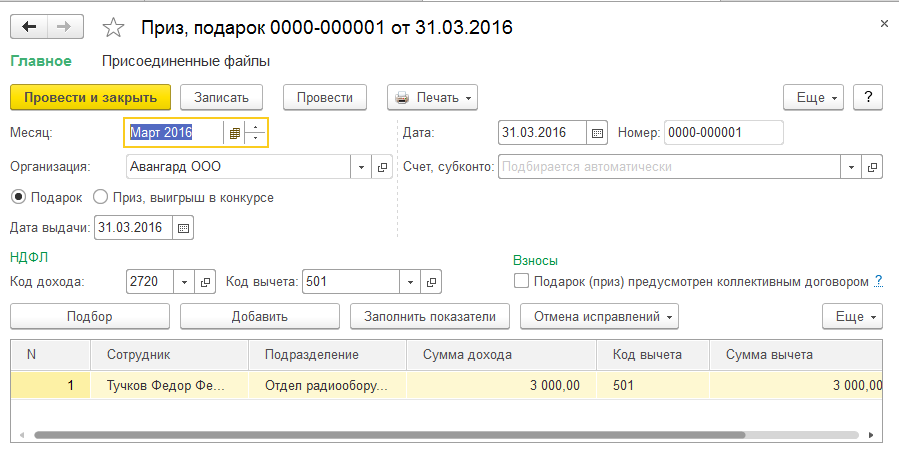Viewport: 899px width, 449px height.
Task: Enable the коллективным договором checkbox
Action: click(520, 281)
